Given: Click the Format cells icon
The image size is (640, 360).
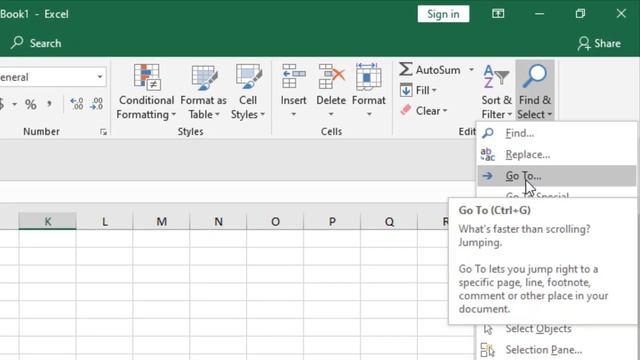Looking at the screenshot, I should (x=368, y=76).
